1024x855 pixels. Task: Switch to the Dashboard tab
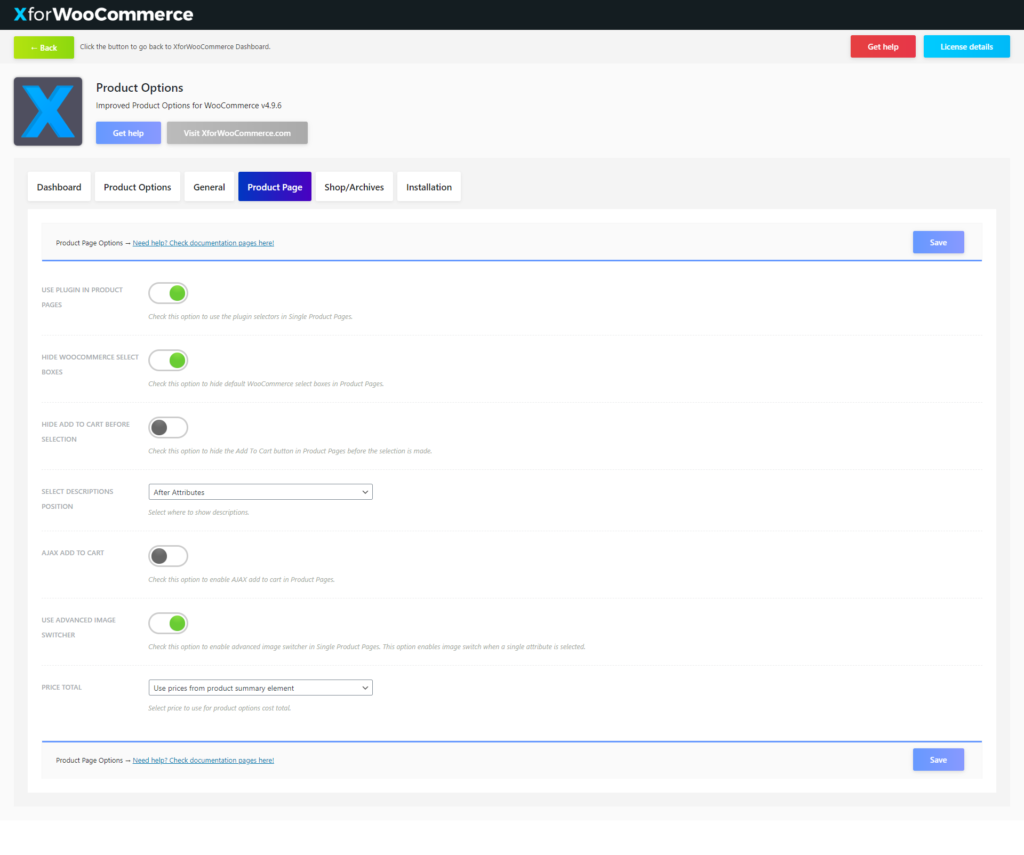coord(59,187)
